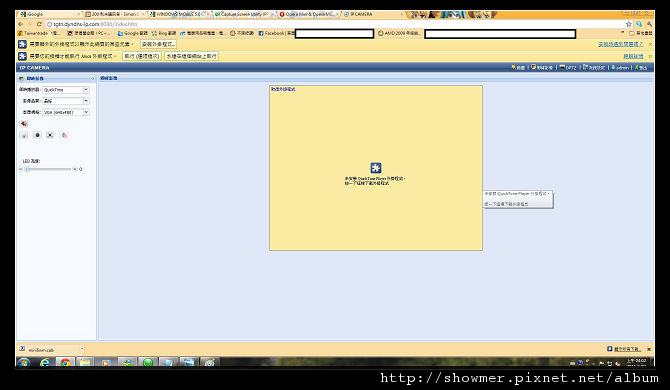Close the install-plugin infobar

pos(650,44)
